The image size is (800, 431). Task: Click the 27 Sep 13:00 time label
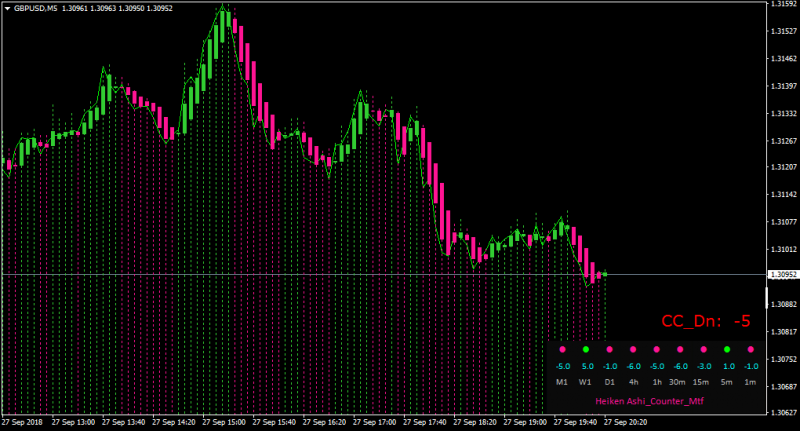click(x=73, y=422)
